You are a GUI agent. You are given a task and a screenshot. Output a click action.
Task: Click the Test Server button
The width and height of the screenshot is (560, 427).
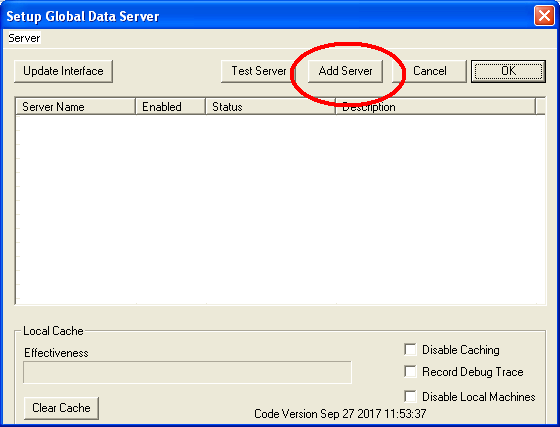pyautogui.click(x=259, y=71)
